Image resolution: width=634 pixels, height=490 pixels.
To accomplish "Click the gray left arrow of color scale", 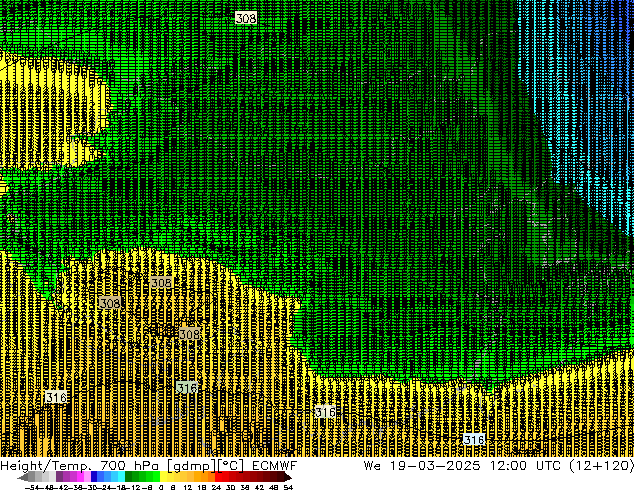I will point(22,478).
